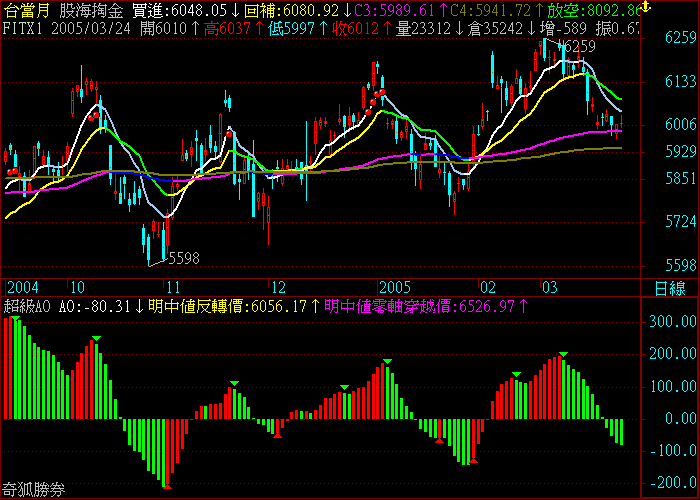Click the 奇狐勝券 logo in bottom corner

(34, 490)
